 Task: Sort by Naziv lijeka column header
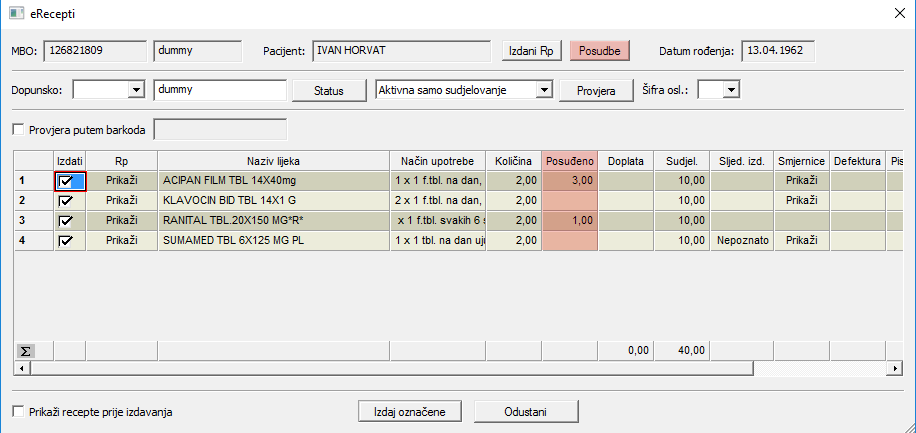[273, 161]
